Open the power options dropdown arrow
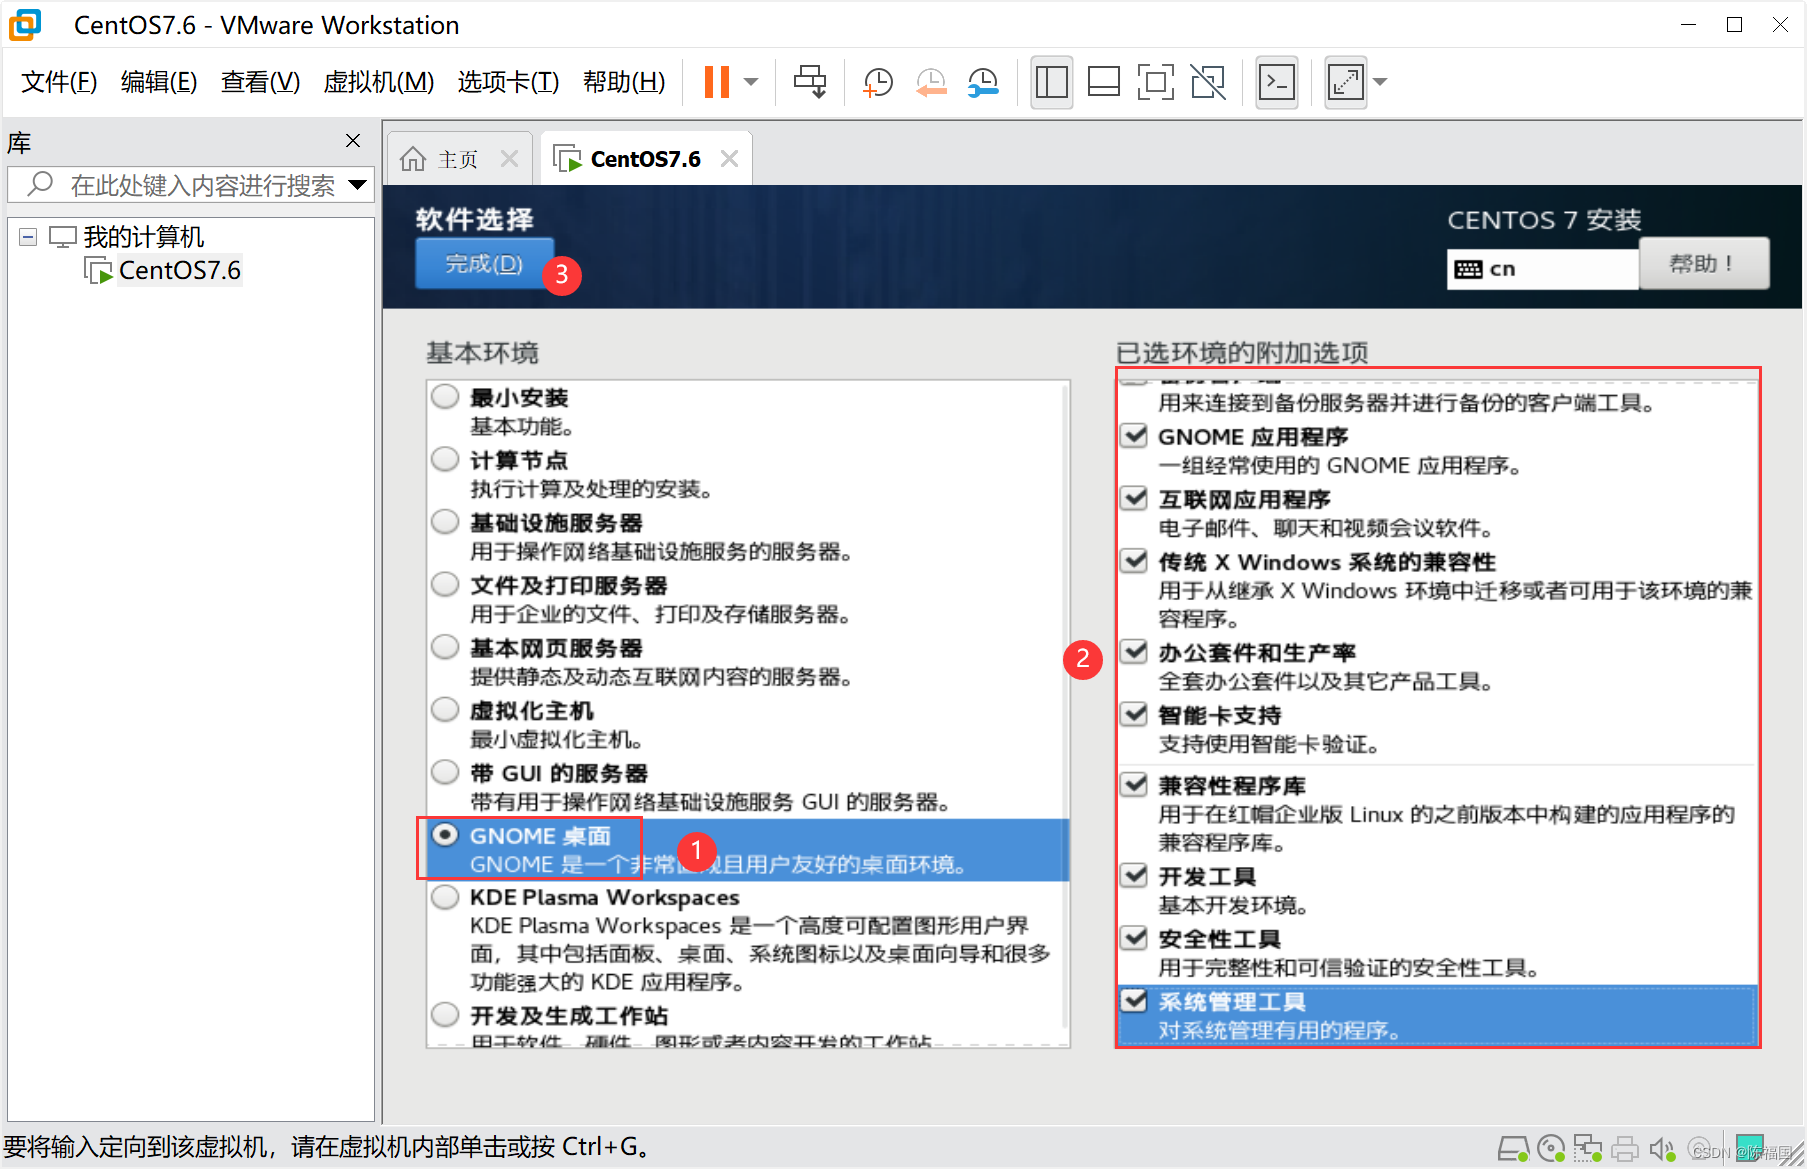1807x1169 pixels. pos(752,82)
